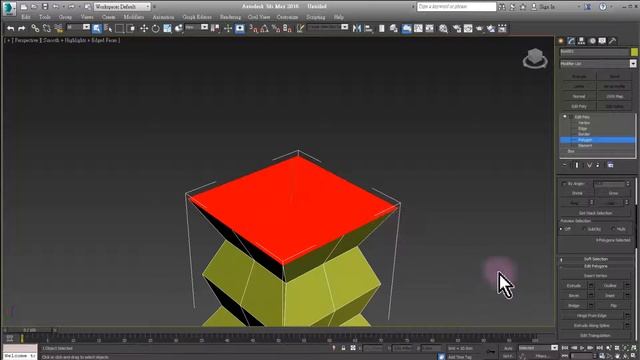The height and width of the screenshot is (360, 640).
Task: Select Element sub-object level in stack
Action: [x=585, y=145]
